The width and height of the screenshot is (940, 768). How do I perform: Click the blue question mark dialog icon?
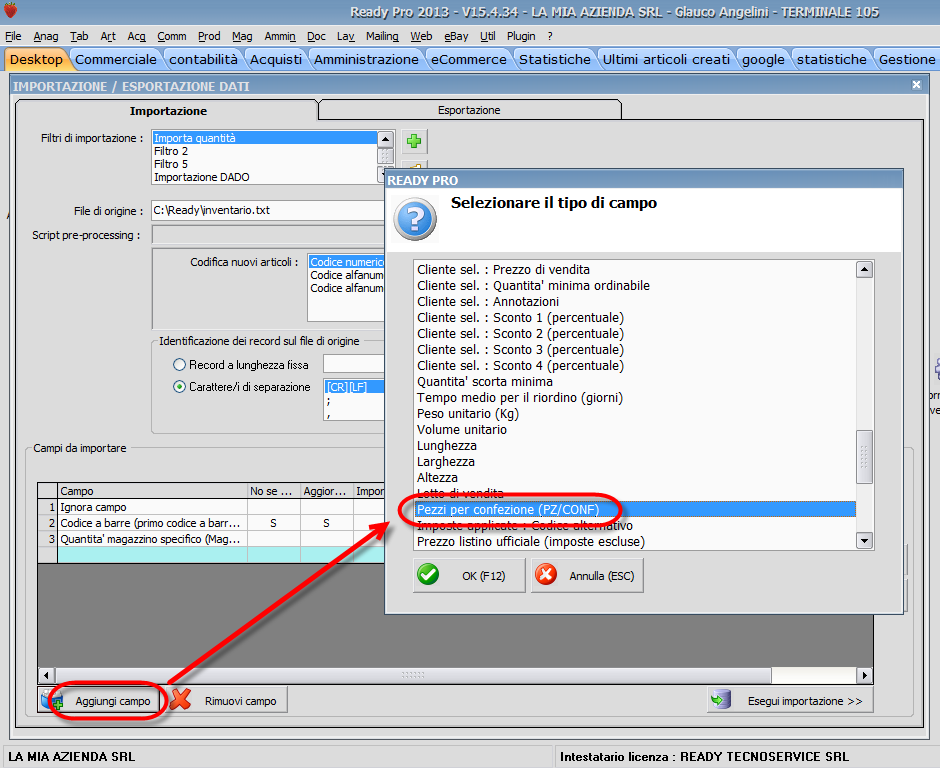[415, 219]
